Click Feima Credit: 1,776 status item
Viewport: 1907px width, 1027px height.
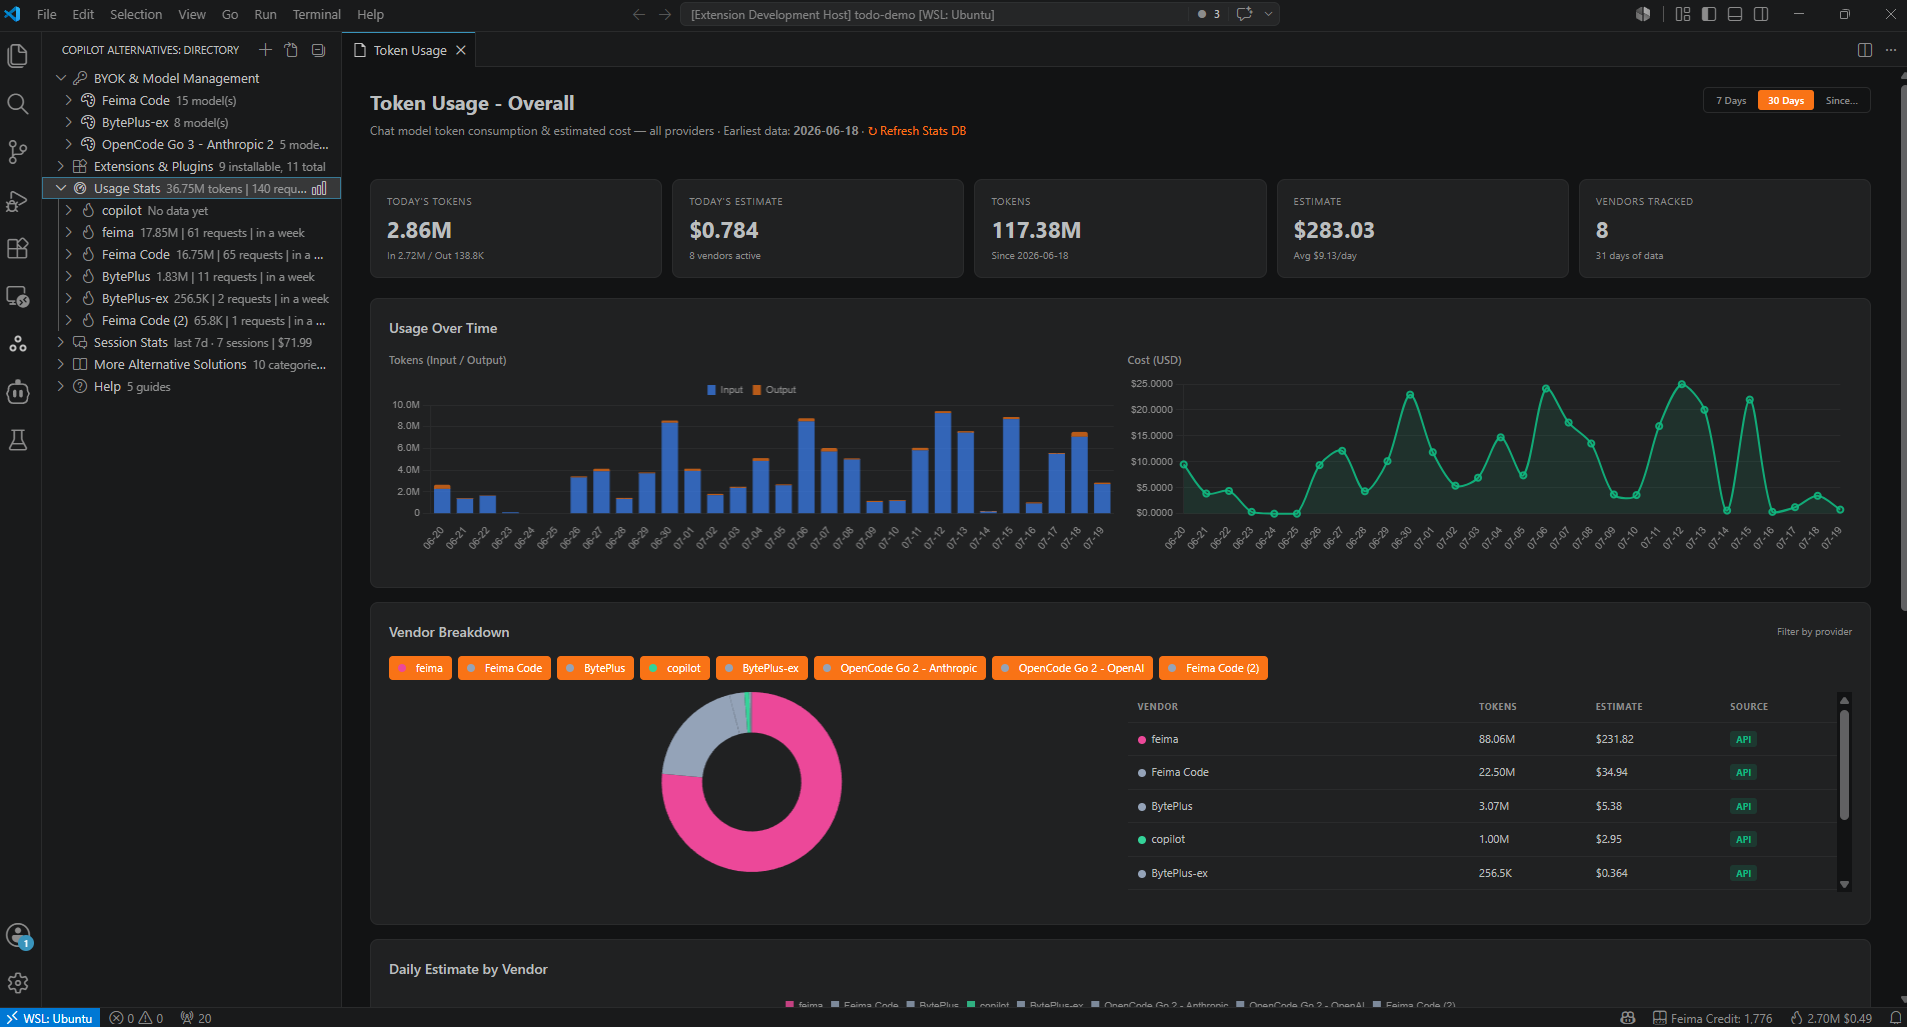coord(1712,1018)
